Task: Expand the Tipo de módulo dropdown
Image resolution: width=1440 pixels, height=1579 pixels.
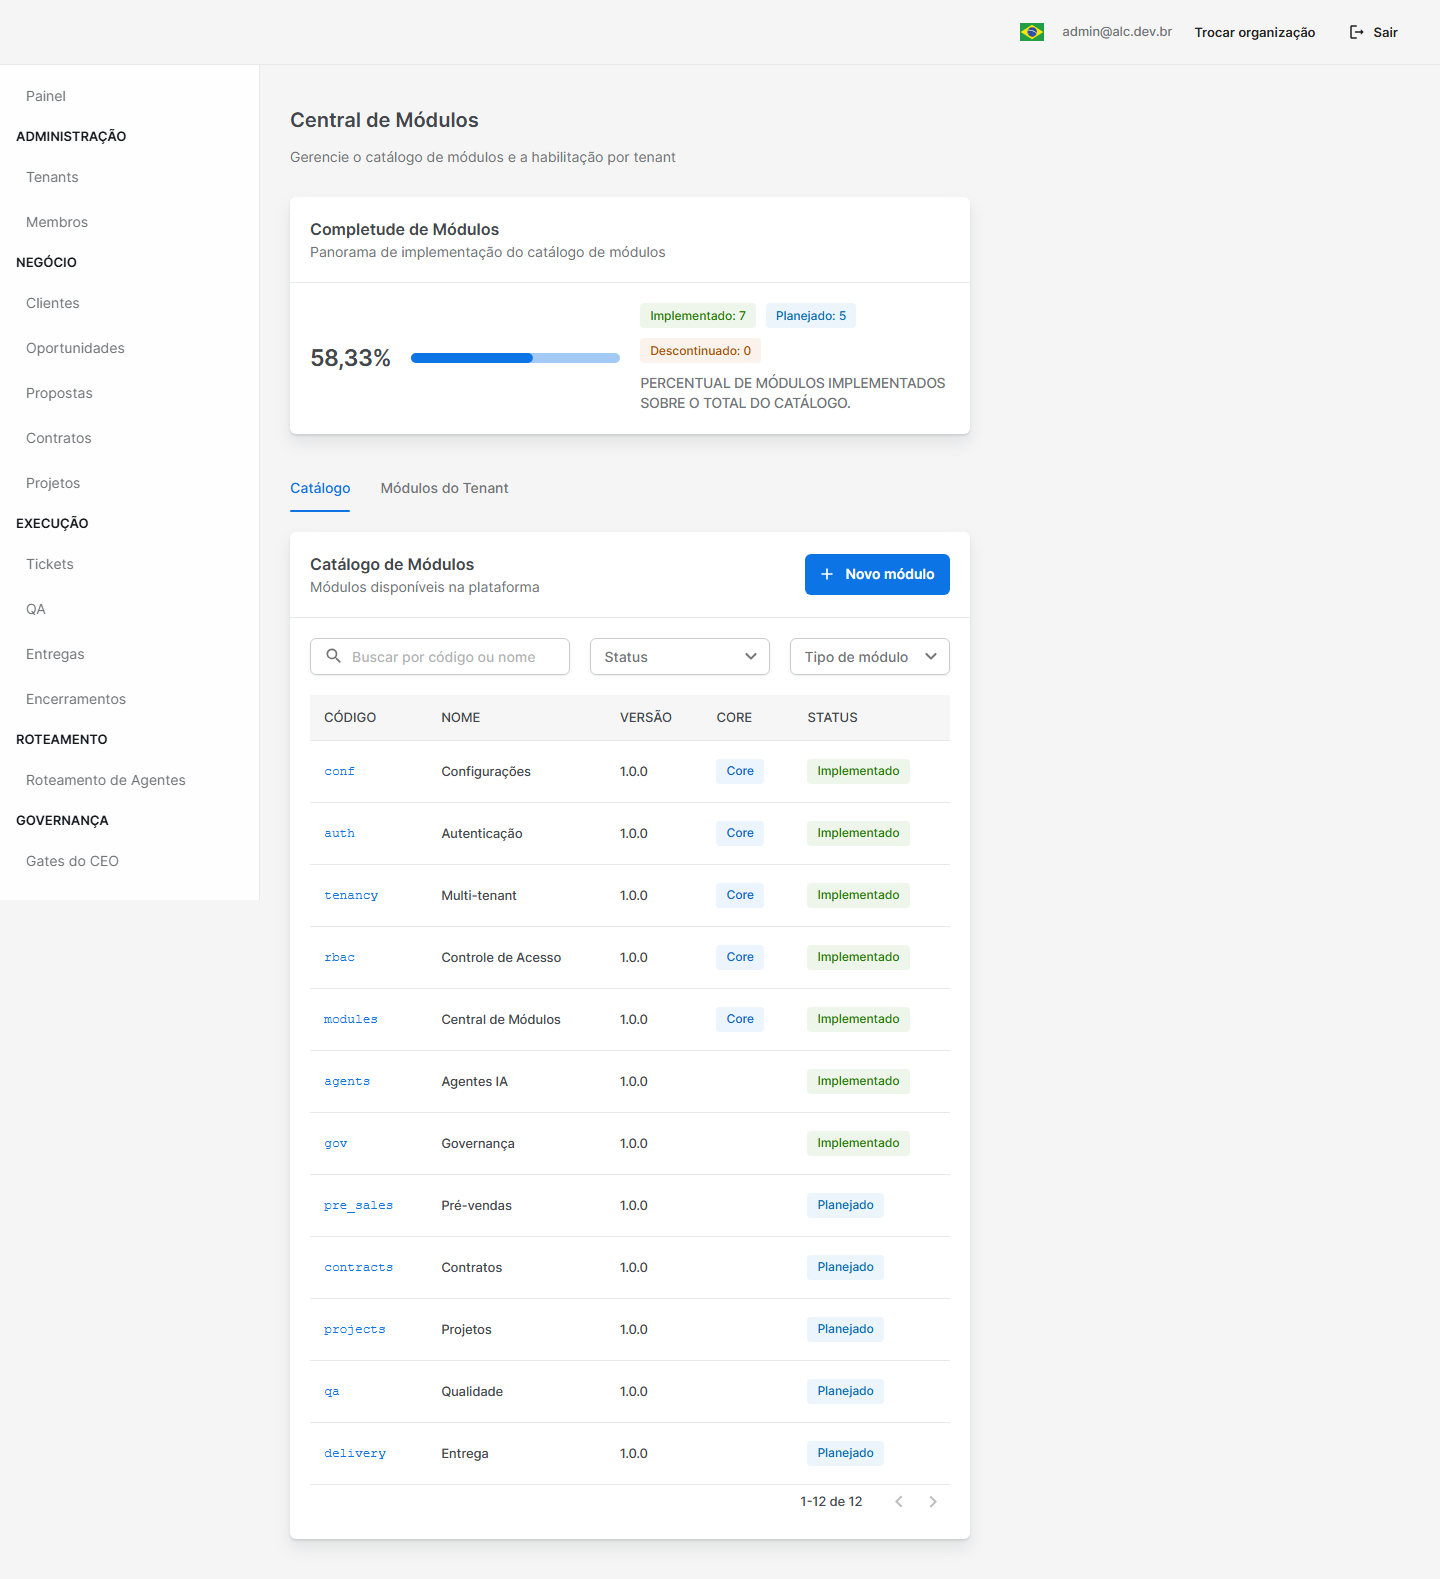Action: [870, 657]
